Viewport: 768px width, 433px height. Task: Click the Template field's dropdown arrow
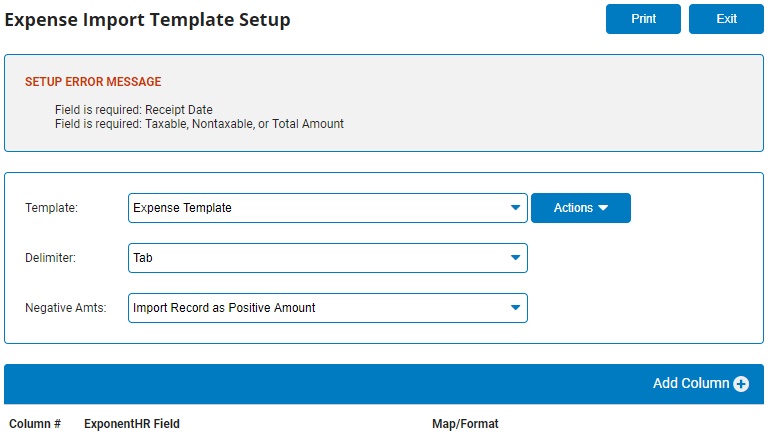point(515,208)
